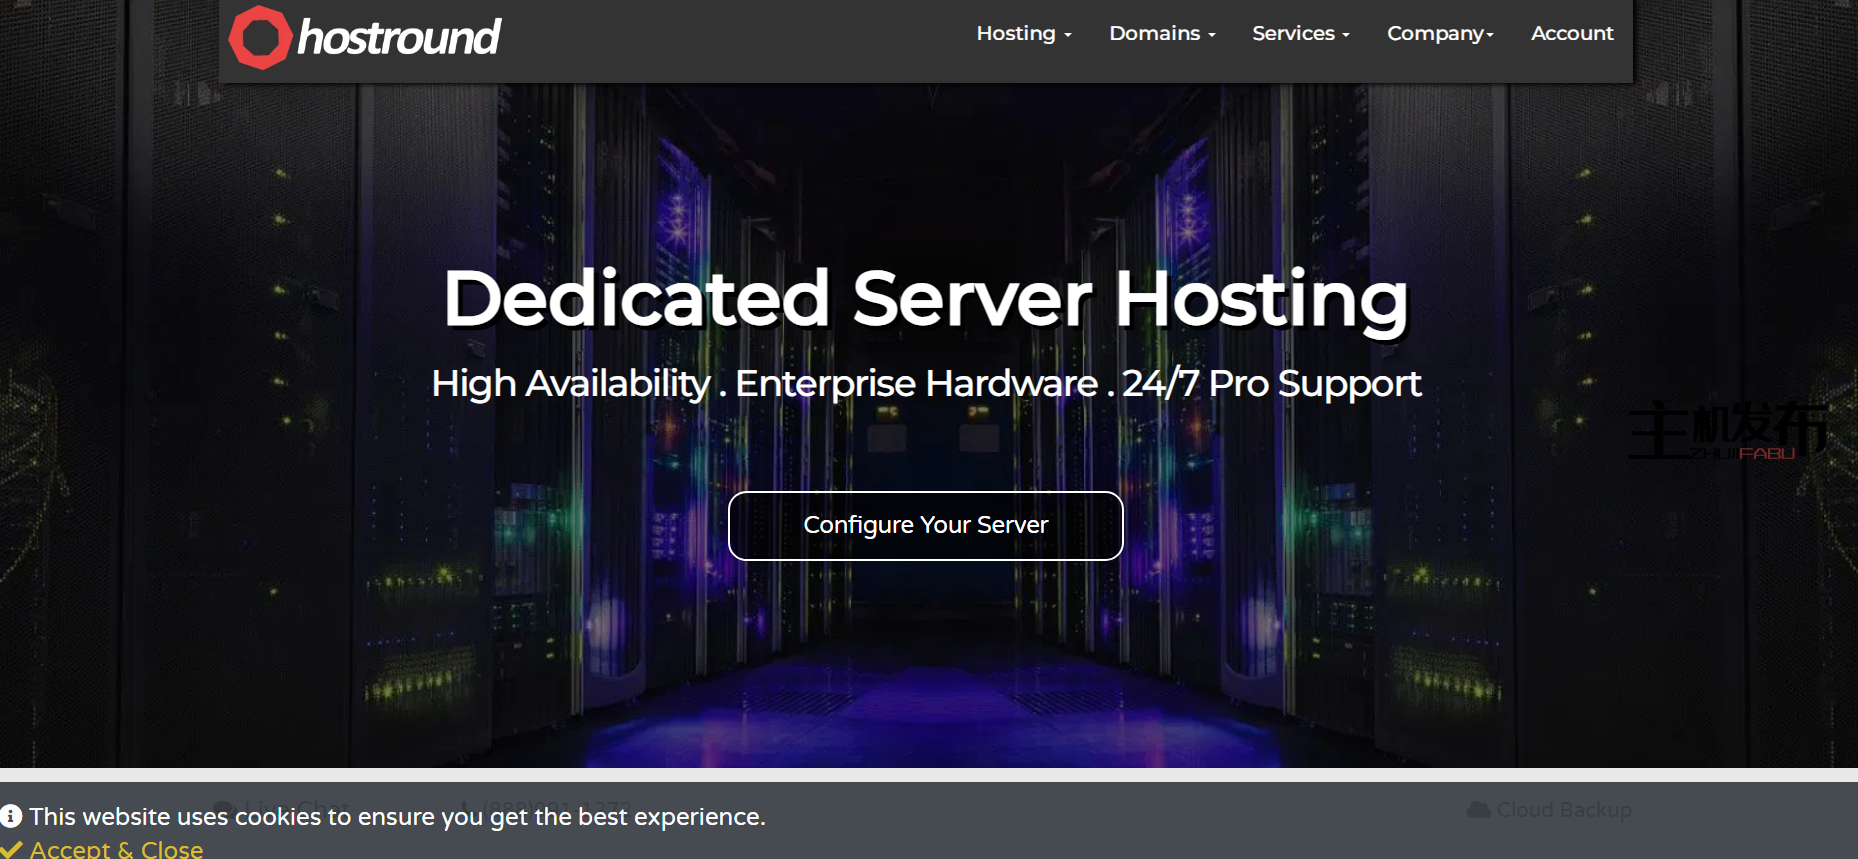Click the faded Live Chat icon behind banner

point(224,806)
